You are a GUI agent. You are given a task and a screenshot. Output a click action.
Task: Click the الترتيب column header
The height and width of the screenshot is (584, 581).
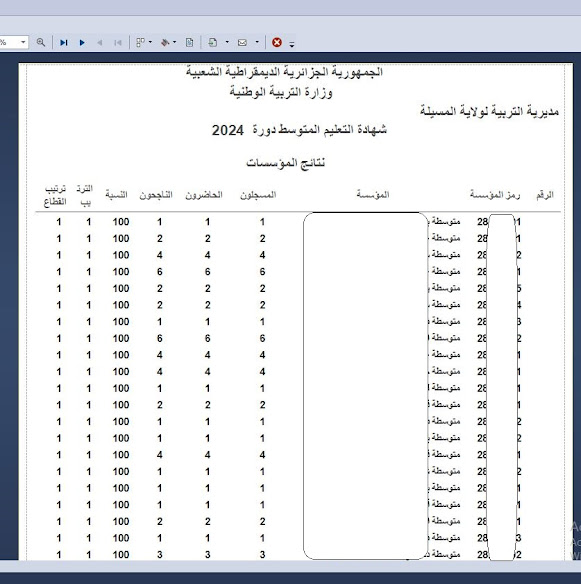click(85, 196)
